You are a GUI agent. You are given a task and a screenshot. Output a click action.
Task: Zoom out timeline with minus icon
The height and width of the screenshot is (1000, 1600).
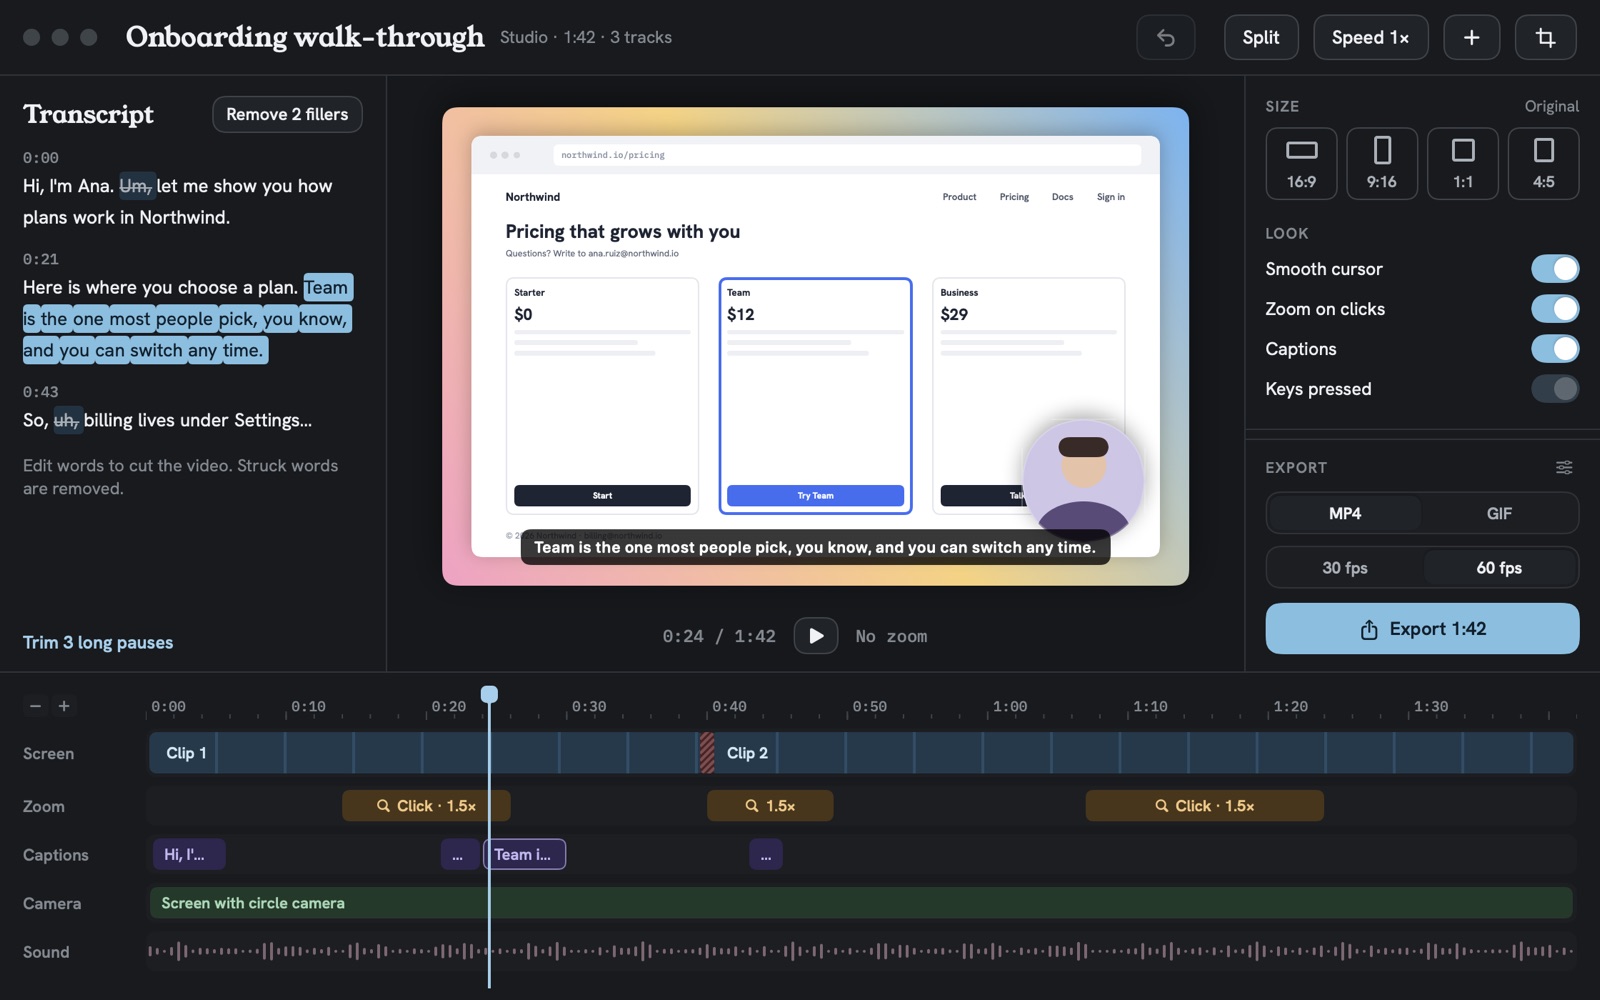[36, 706]
